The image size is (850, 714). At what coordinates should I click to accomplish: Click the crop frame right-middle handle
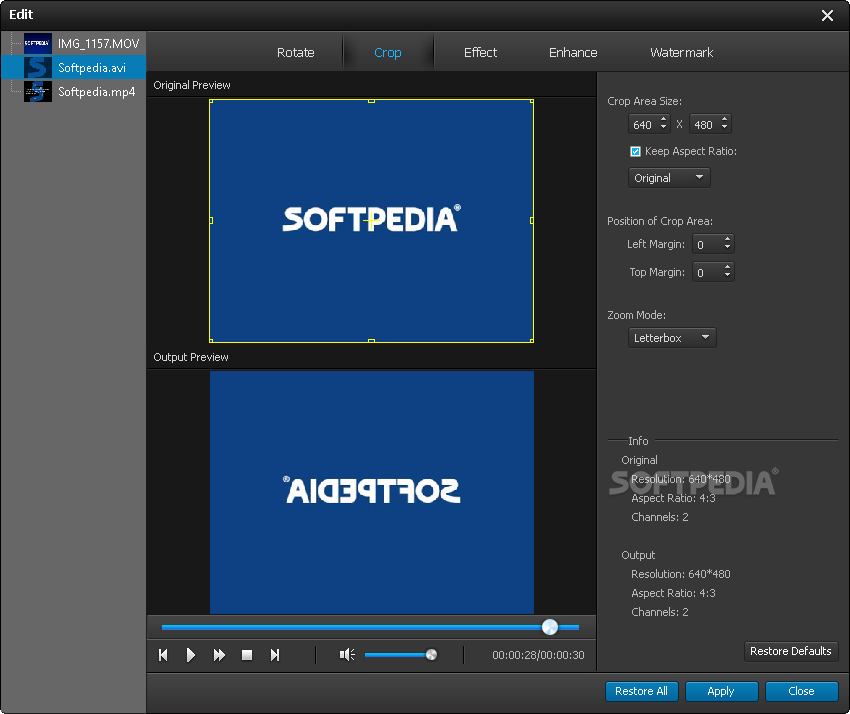[x=532, y=220]
